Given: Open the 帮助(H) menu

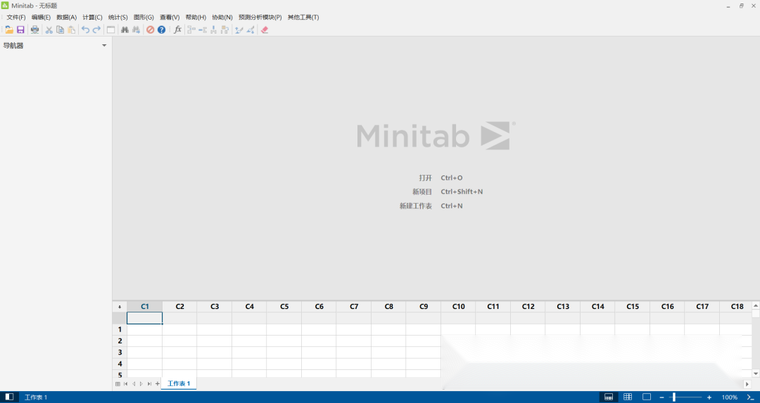Looking at the screenshot, I should tap(196, 17).
